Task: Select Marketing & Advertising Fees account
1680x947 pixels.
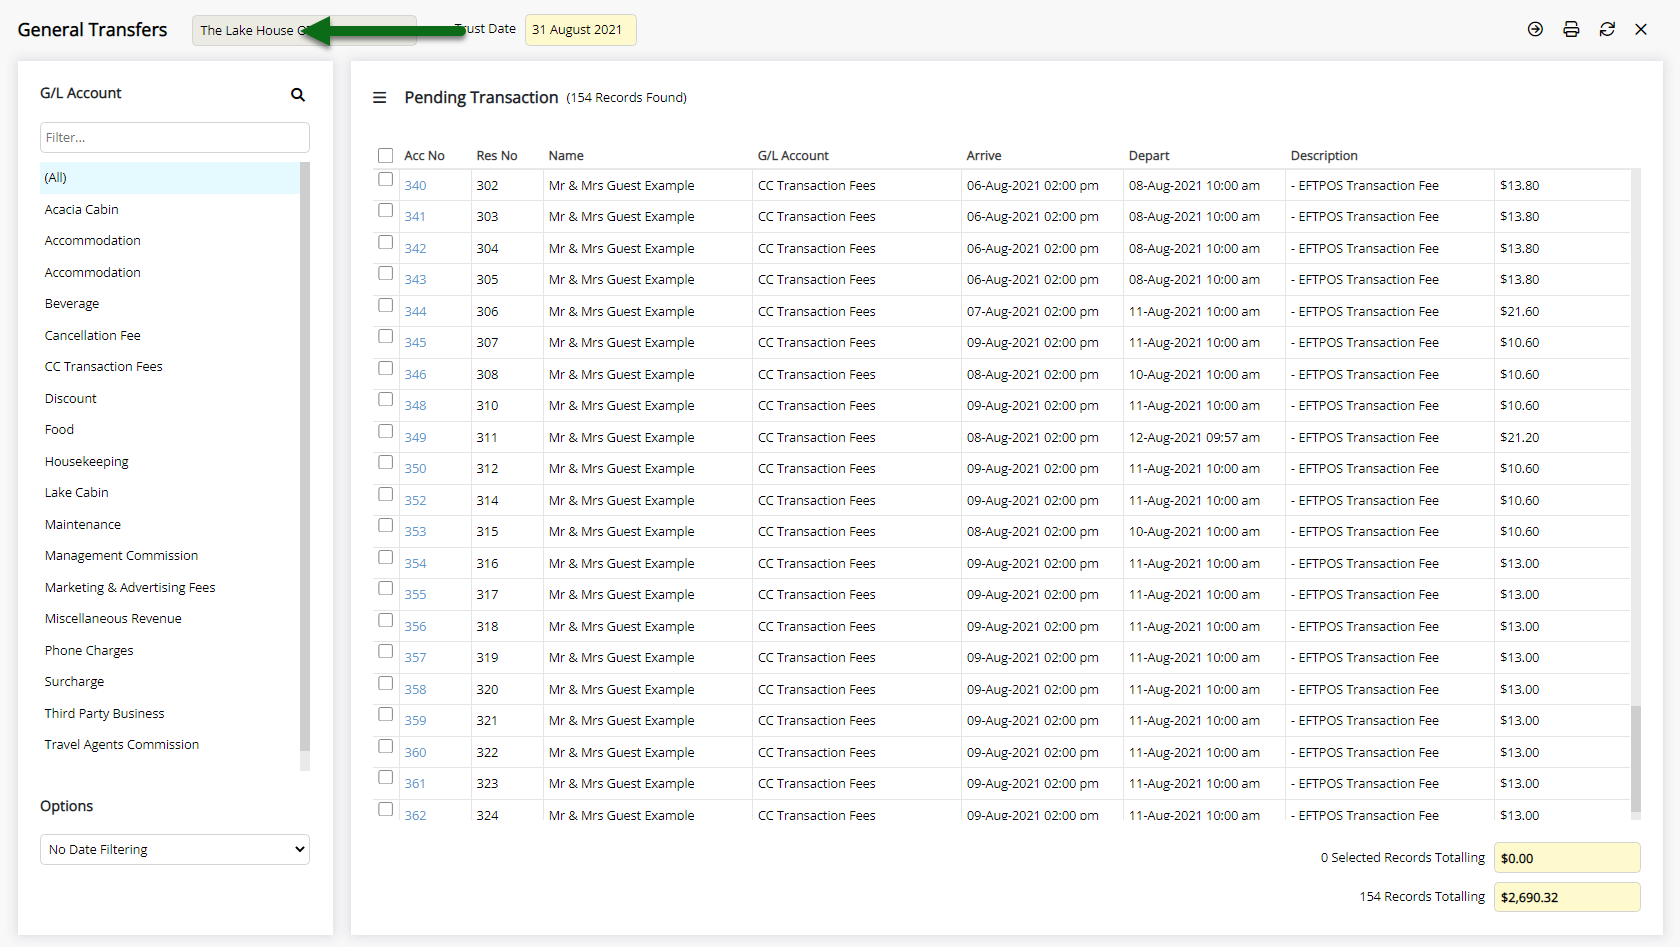Action: point(130,587)
